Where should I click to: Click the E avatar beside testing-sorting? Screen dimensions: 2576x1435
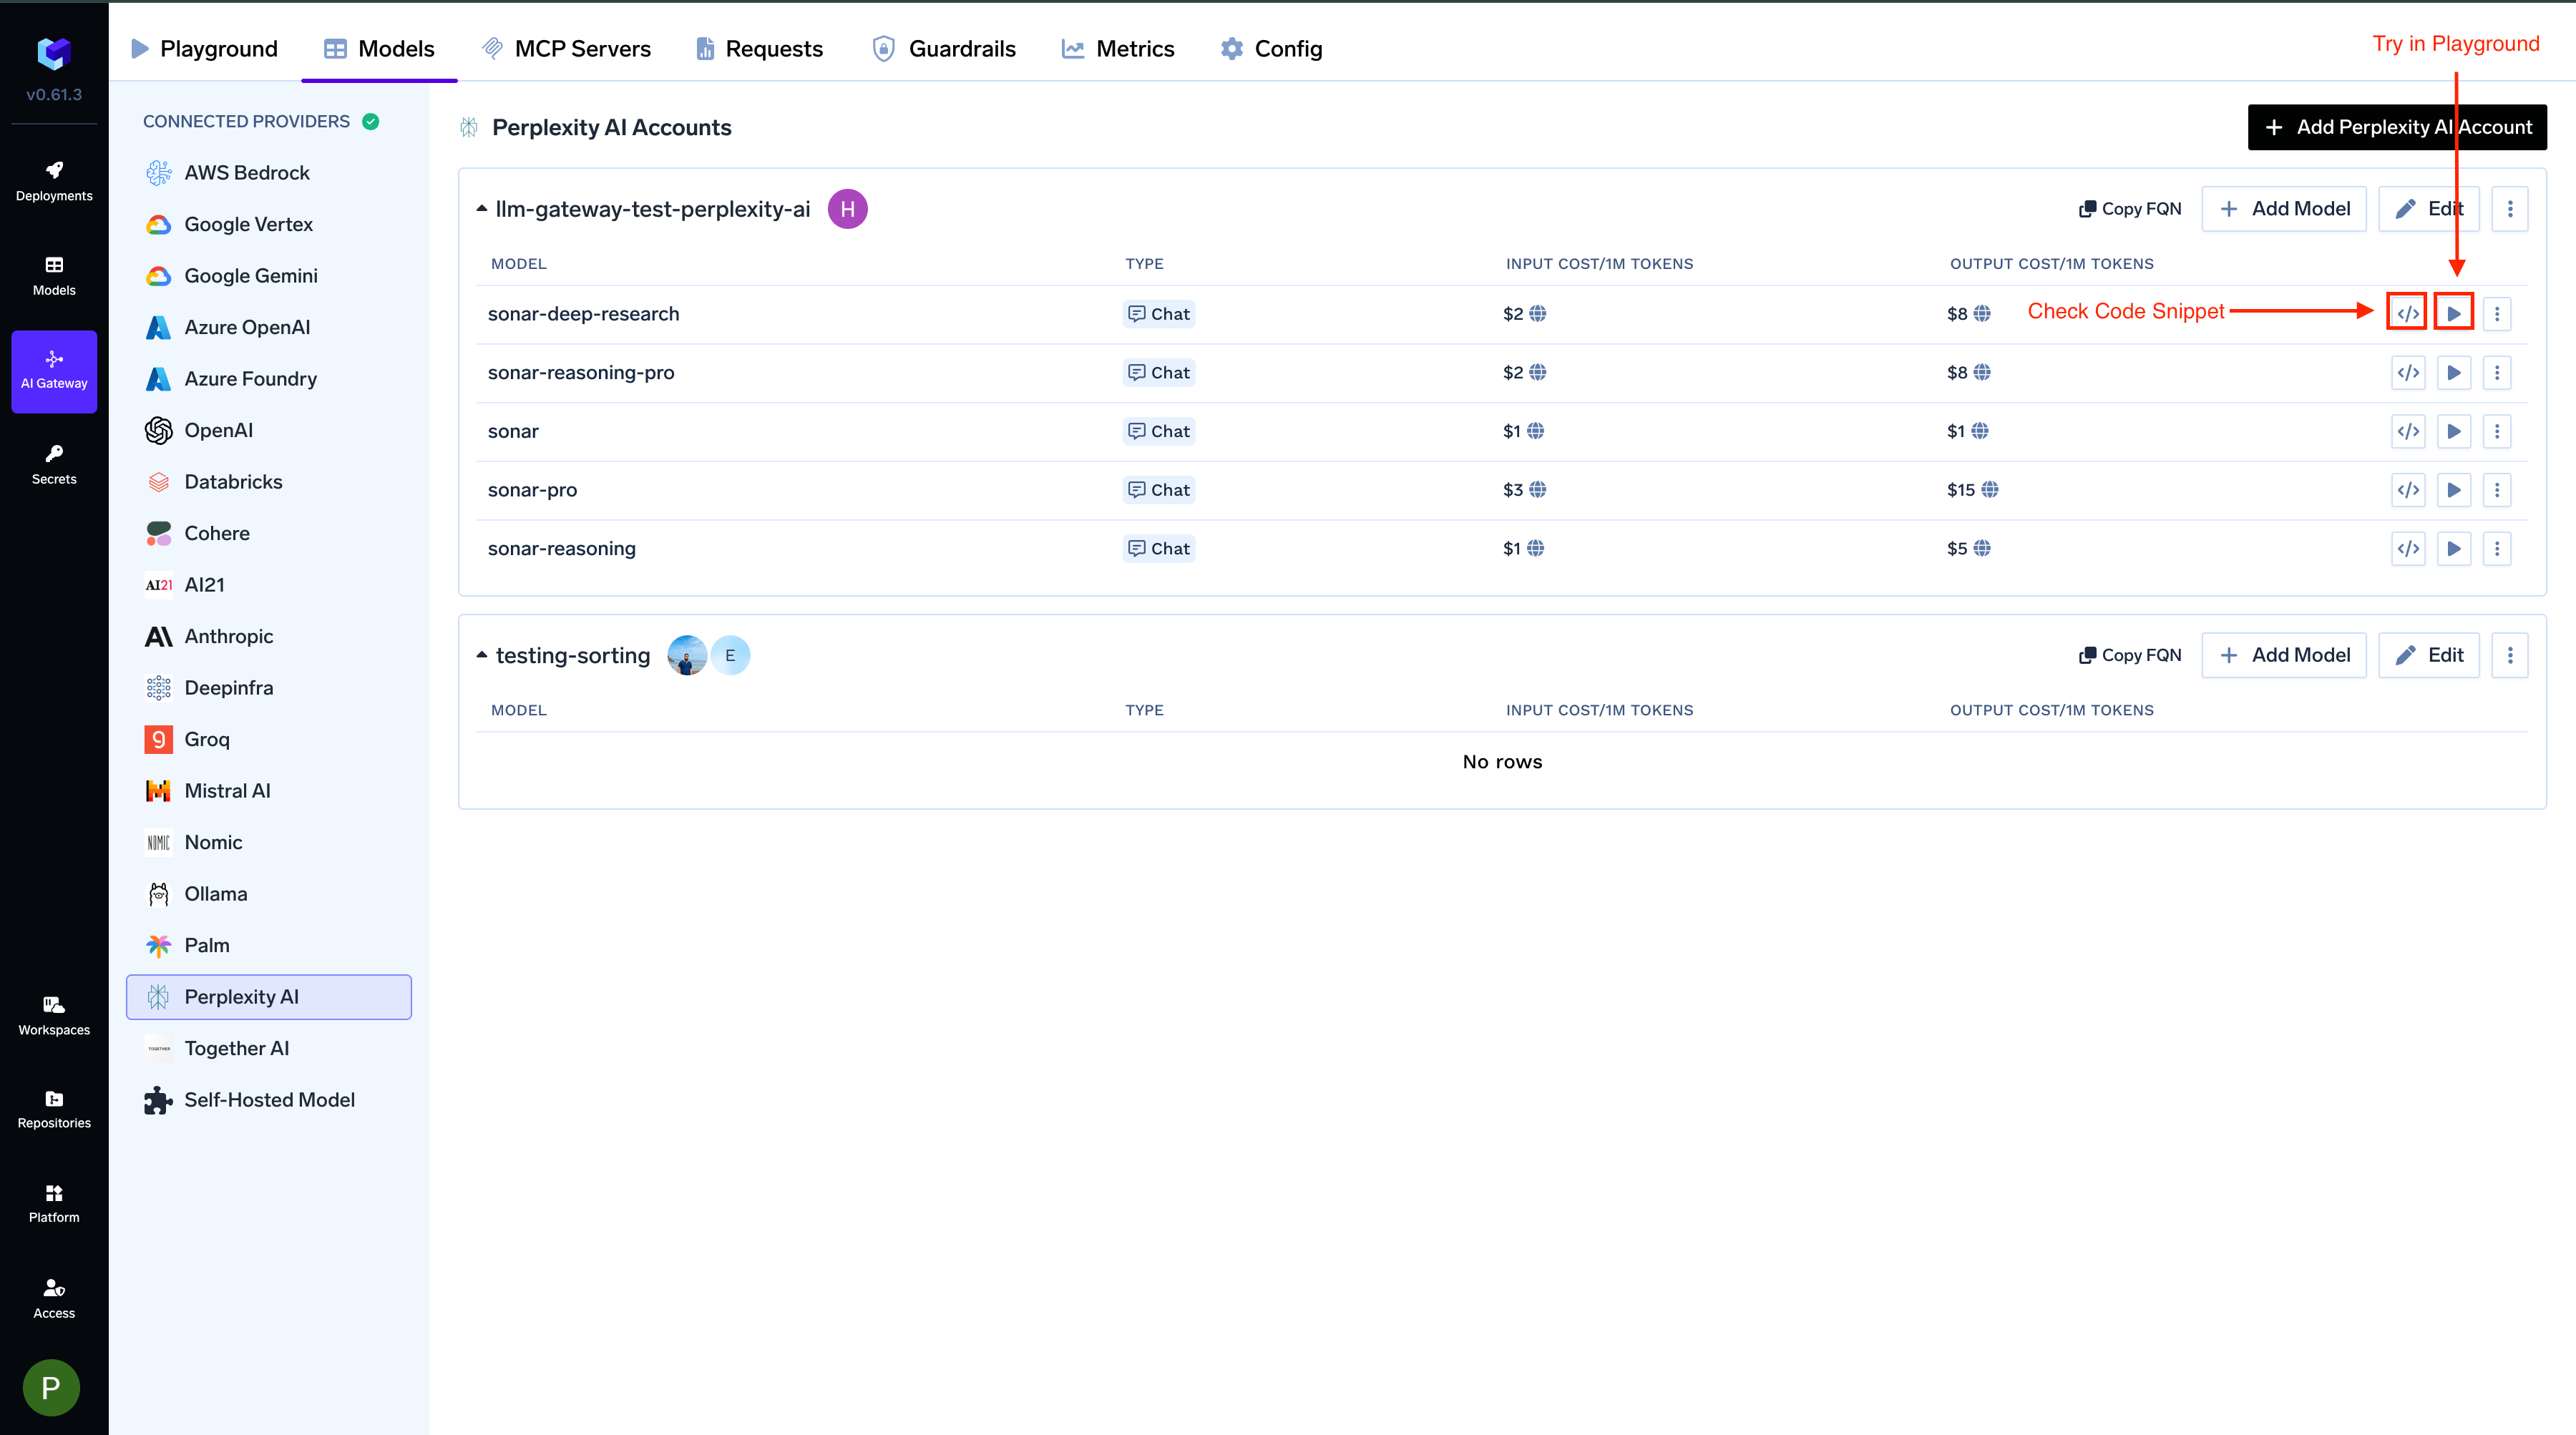(730, 655)
